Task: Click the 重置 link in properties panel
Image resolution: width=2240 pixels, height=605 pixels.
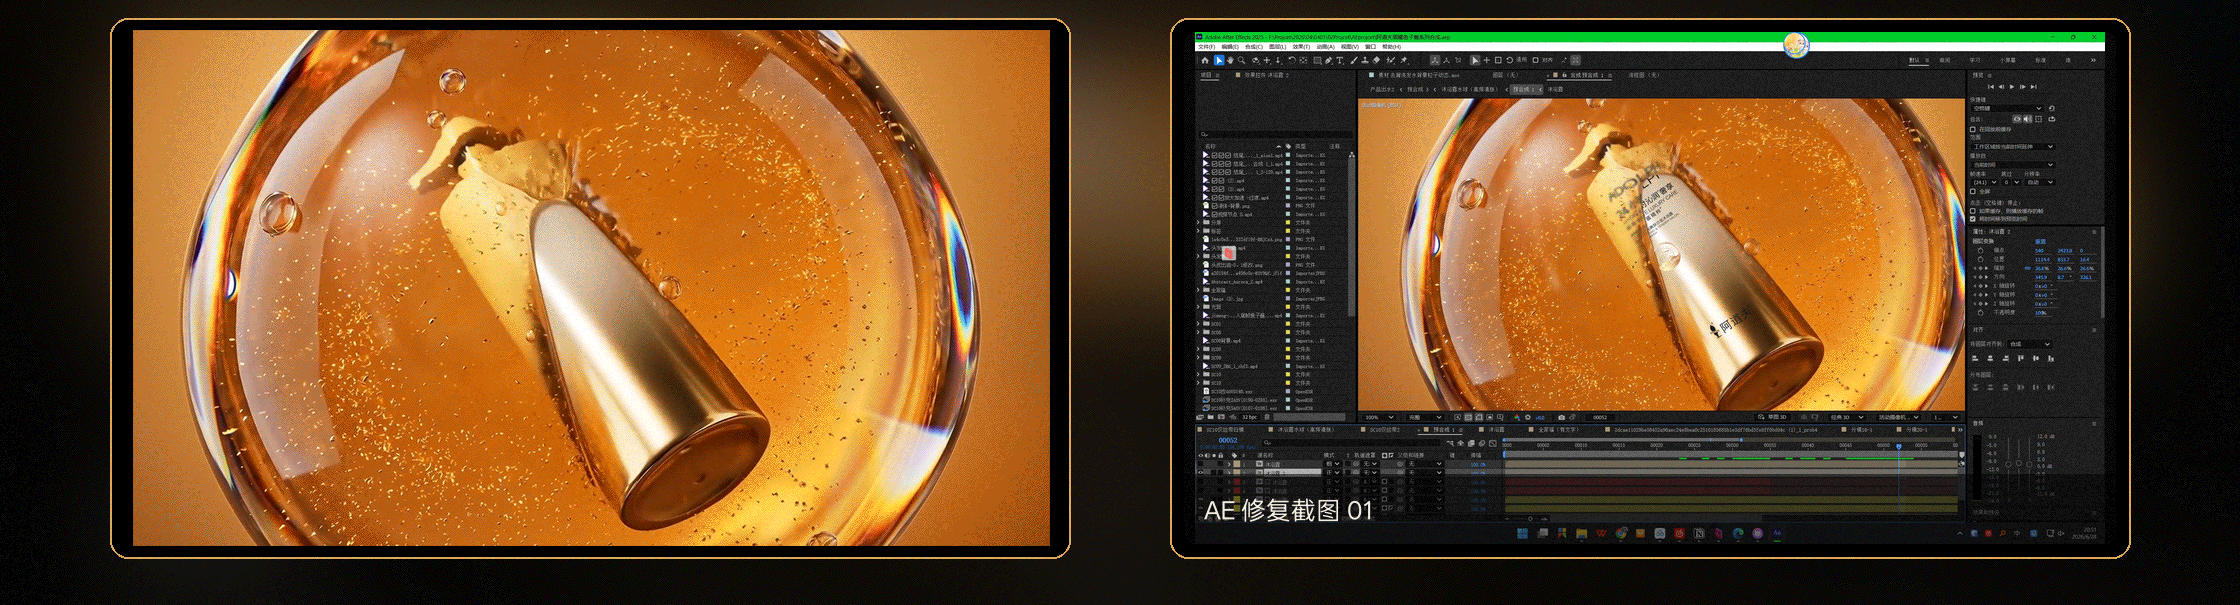Action: click(x=2040, y=242)
